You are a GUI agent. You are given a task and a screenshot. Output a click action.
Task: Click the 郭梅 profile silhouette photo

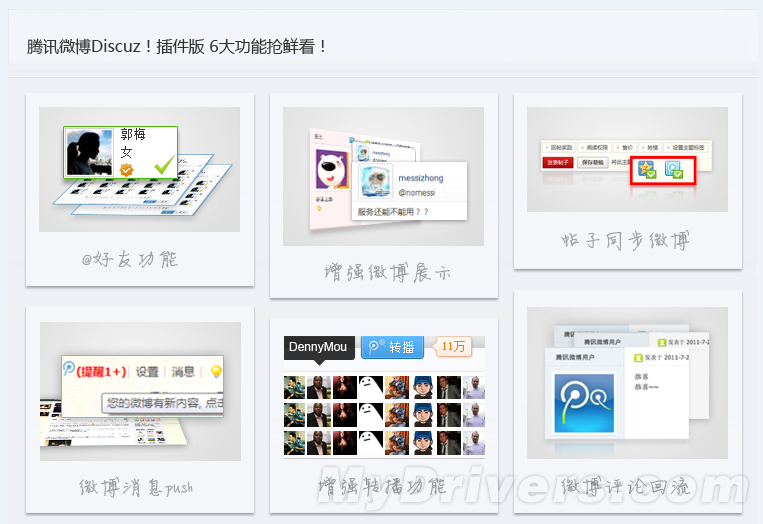[x=90, y=152]
